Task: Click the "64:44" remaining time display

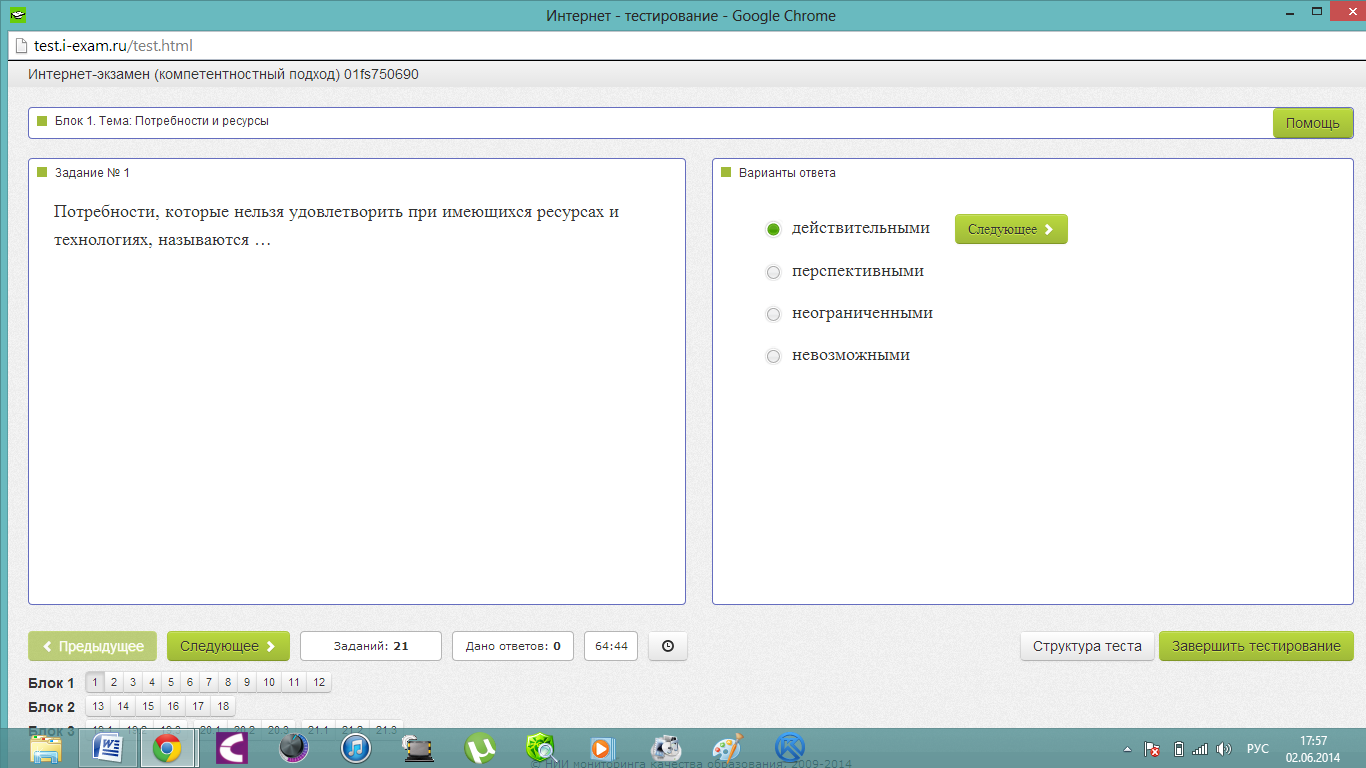Action: (611, 646)
